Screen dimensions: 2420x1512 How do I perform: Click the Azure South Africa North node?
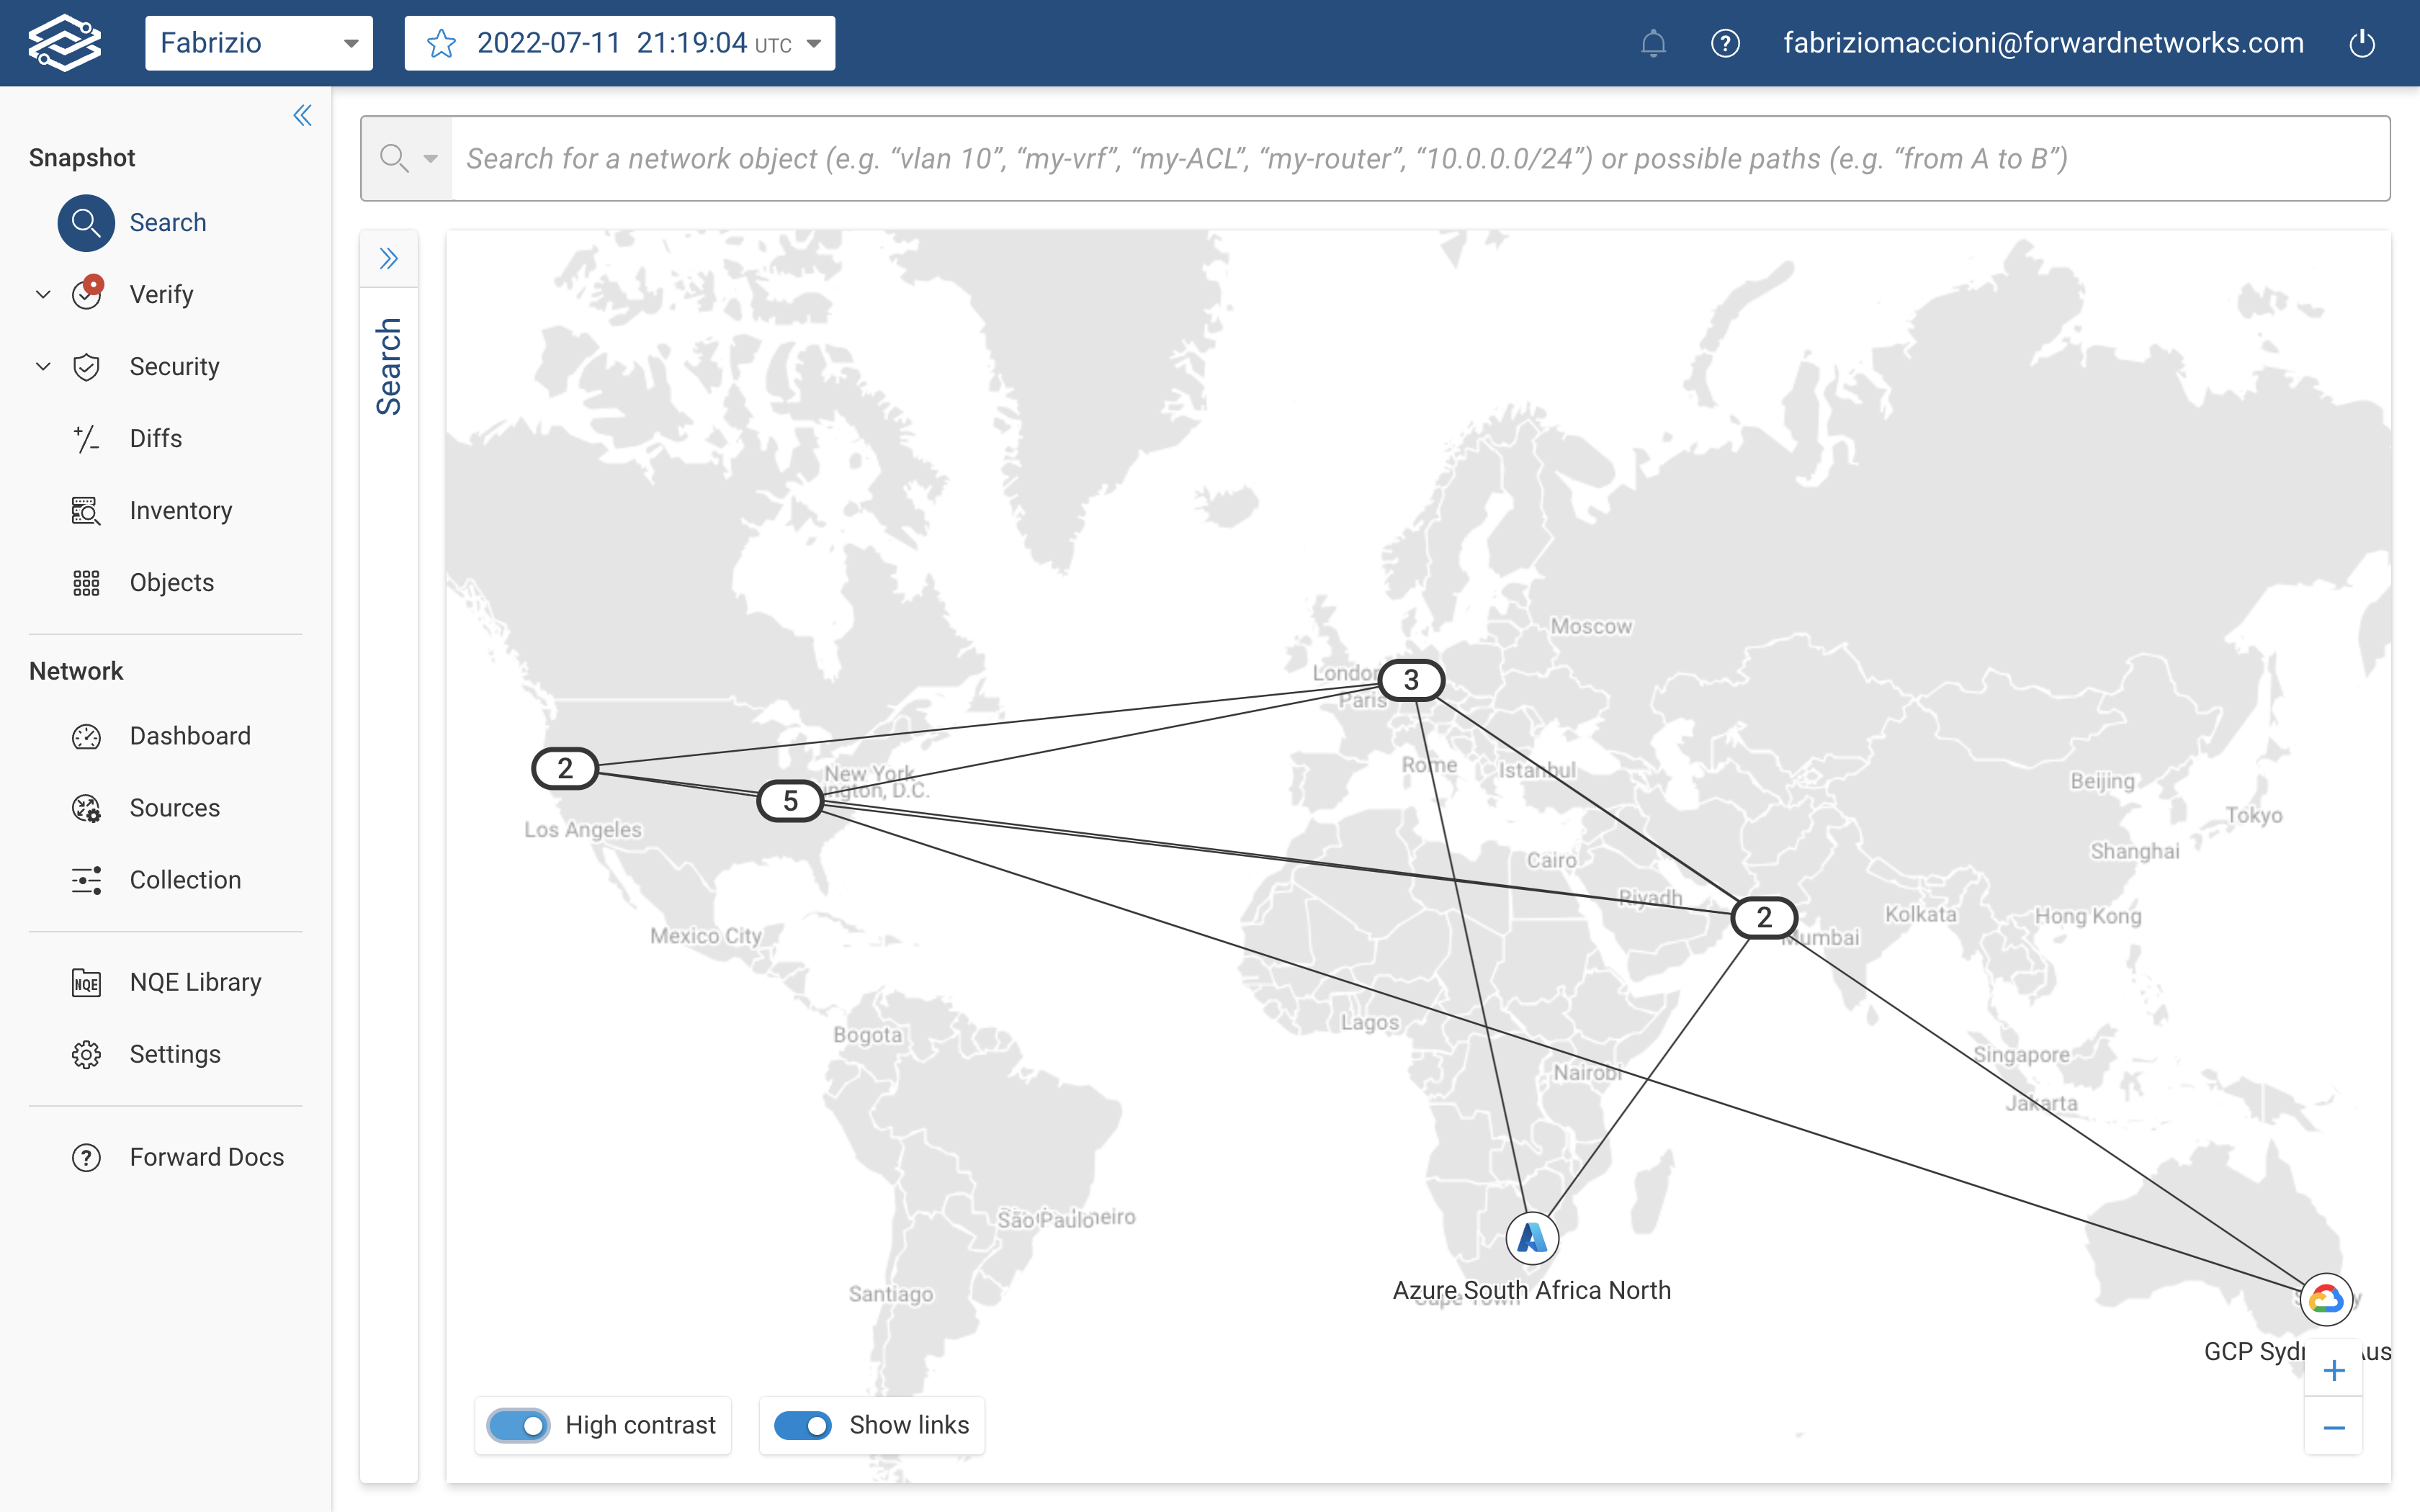click(1531, 1238)
